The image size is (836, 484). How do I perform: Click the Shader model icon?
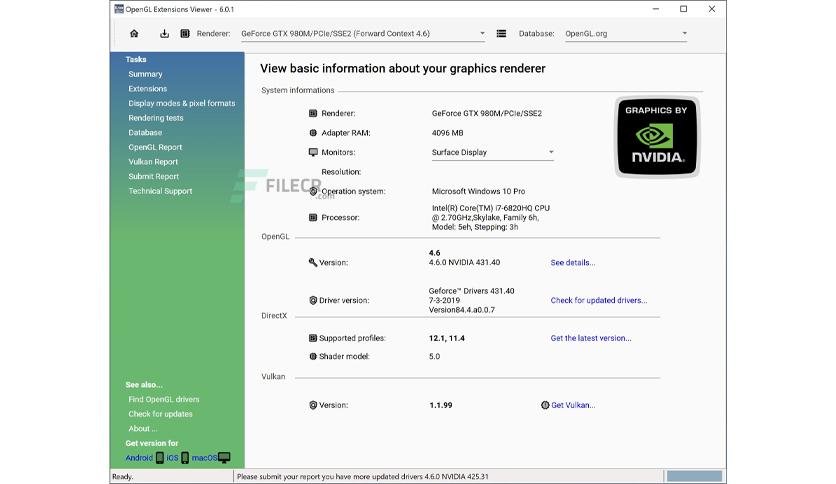pyautogui.click(x=313, y=356)
